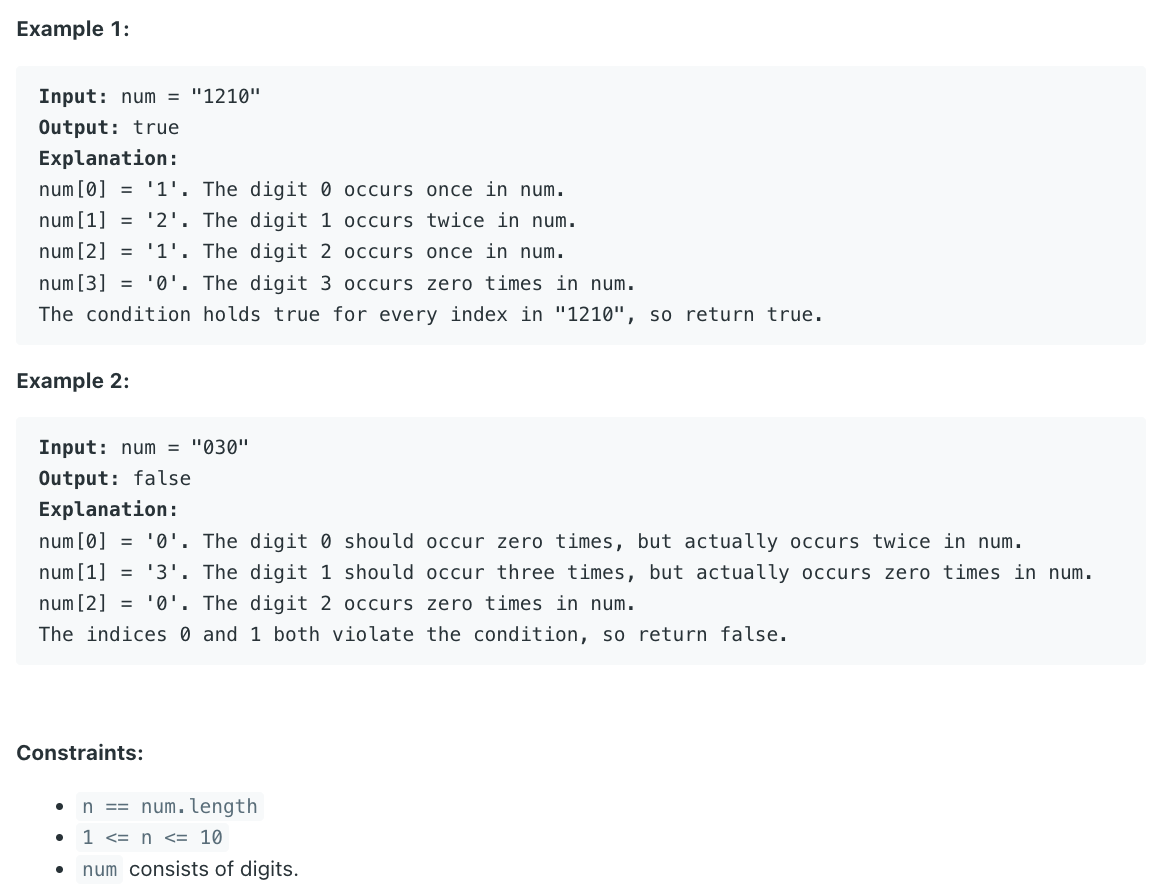Select the input line num = "1210"

[150, 96]
